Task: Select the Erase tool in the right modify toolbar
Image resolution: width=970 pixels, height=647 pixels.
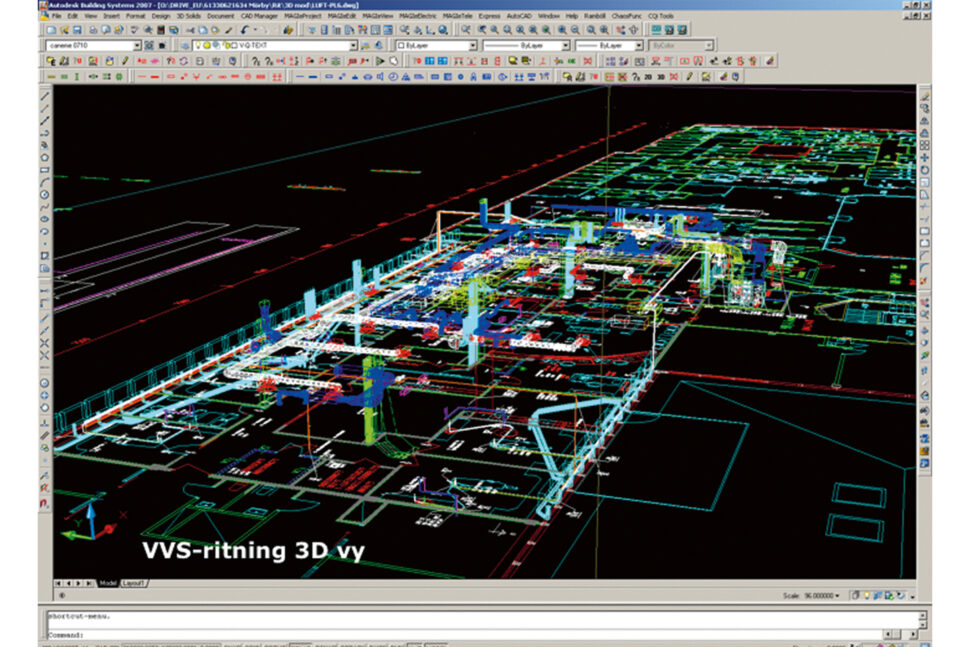Action: 924,97
